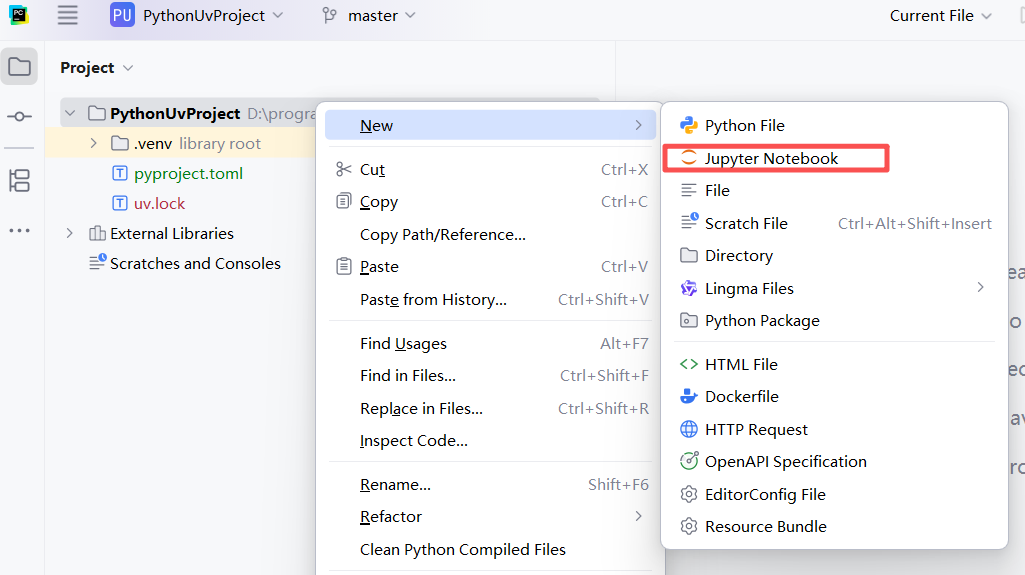1025x575 pixels.
Task: Click the Paste clipboard icon
Action: pos(344,266)
